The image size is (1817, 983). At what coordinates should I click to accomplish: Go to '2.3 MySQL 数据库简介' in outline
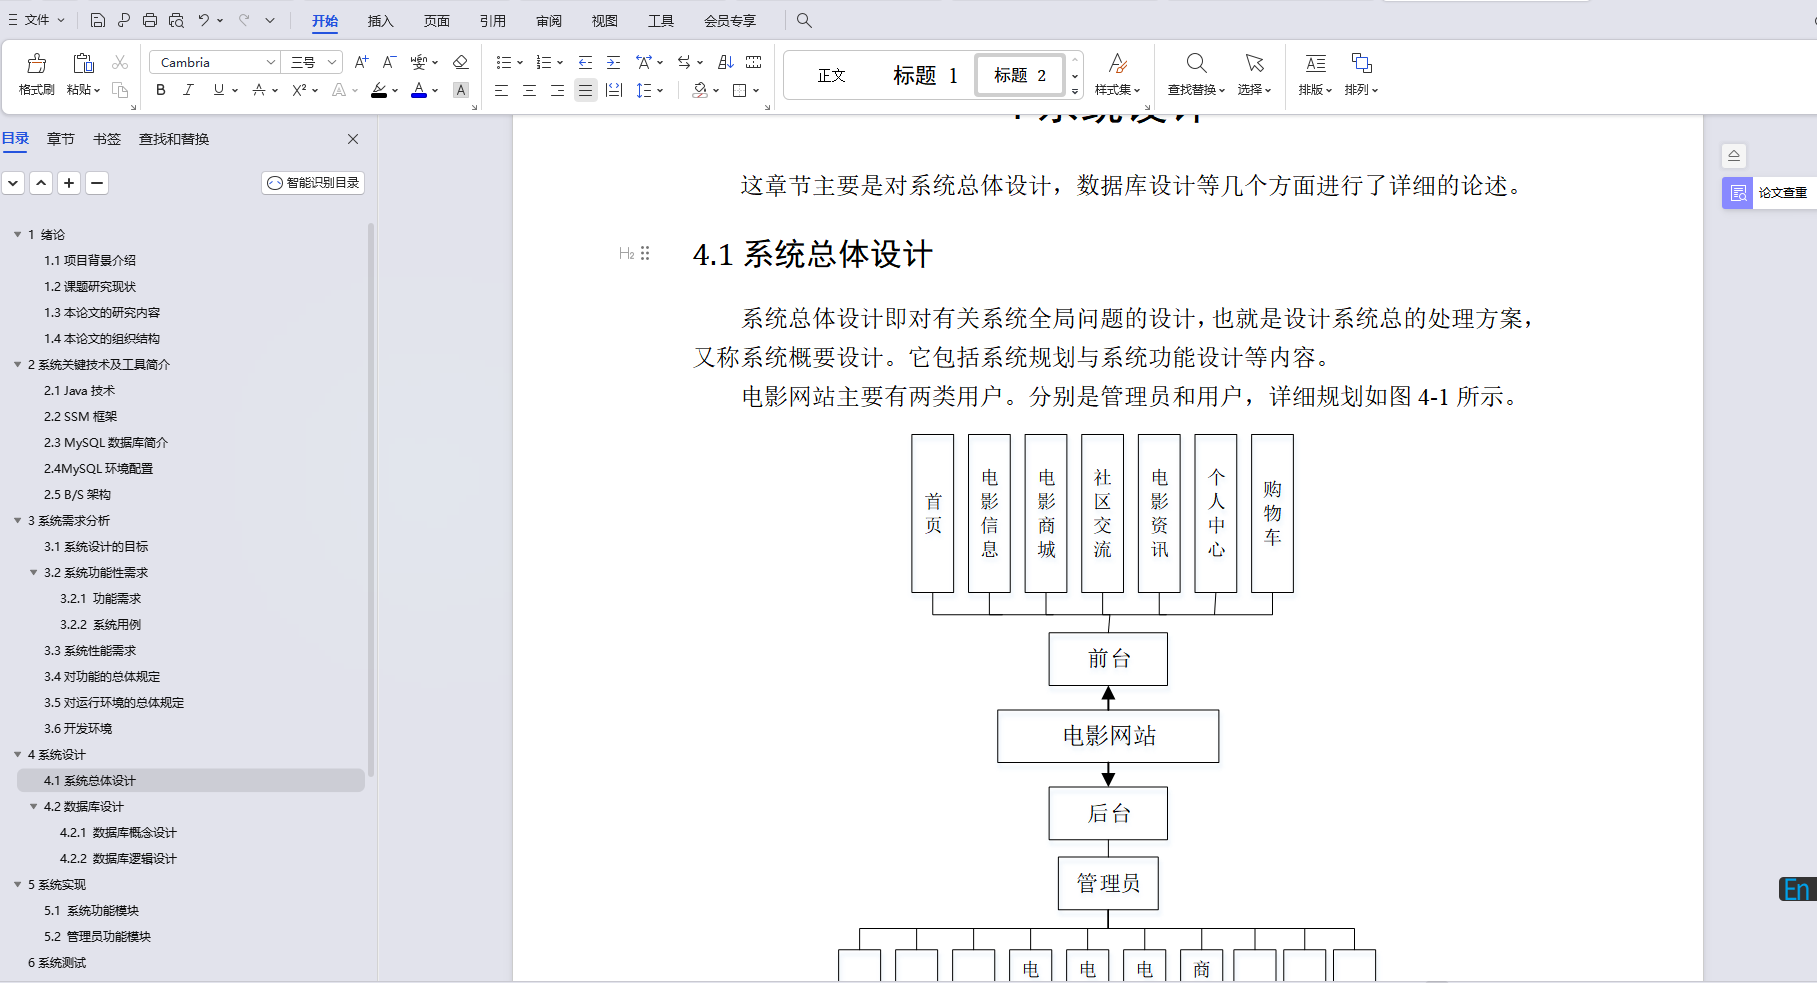tap(106, 442)
